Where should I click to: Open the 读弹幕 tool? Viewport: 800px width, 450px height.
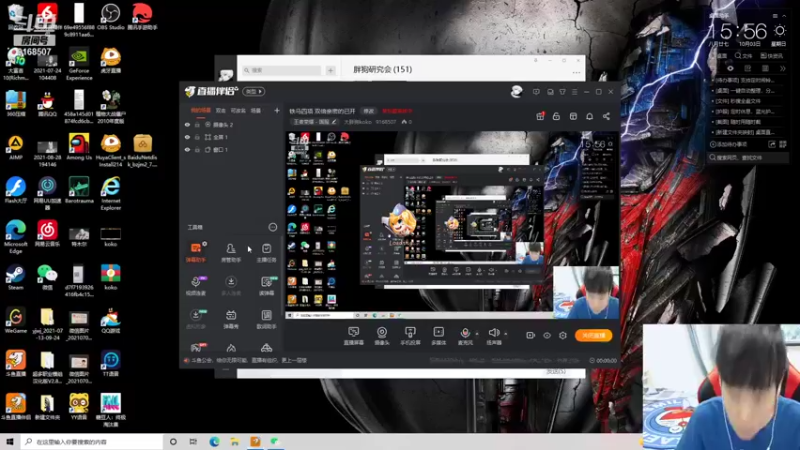[266, 286]
